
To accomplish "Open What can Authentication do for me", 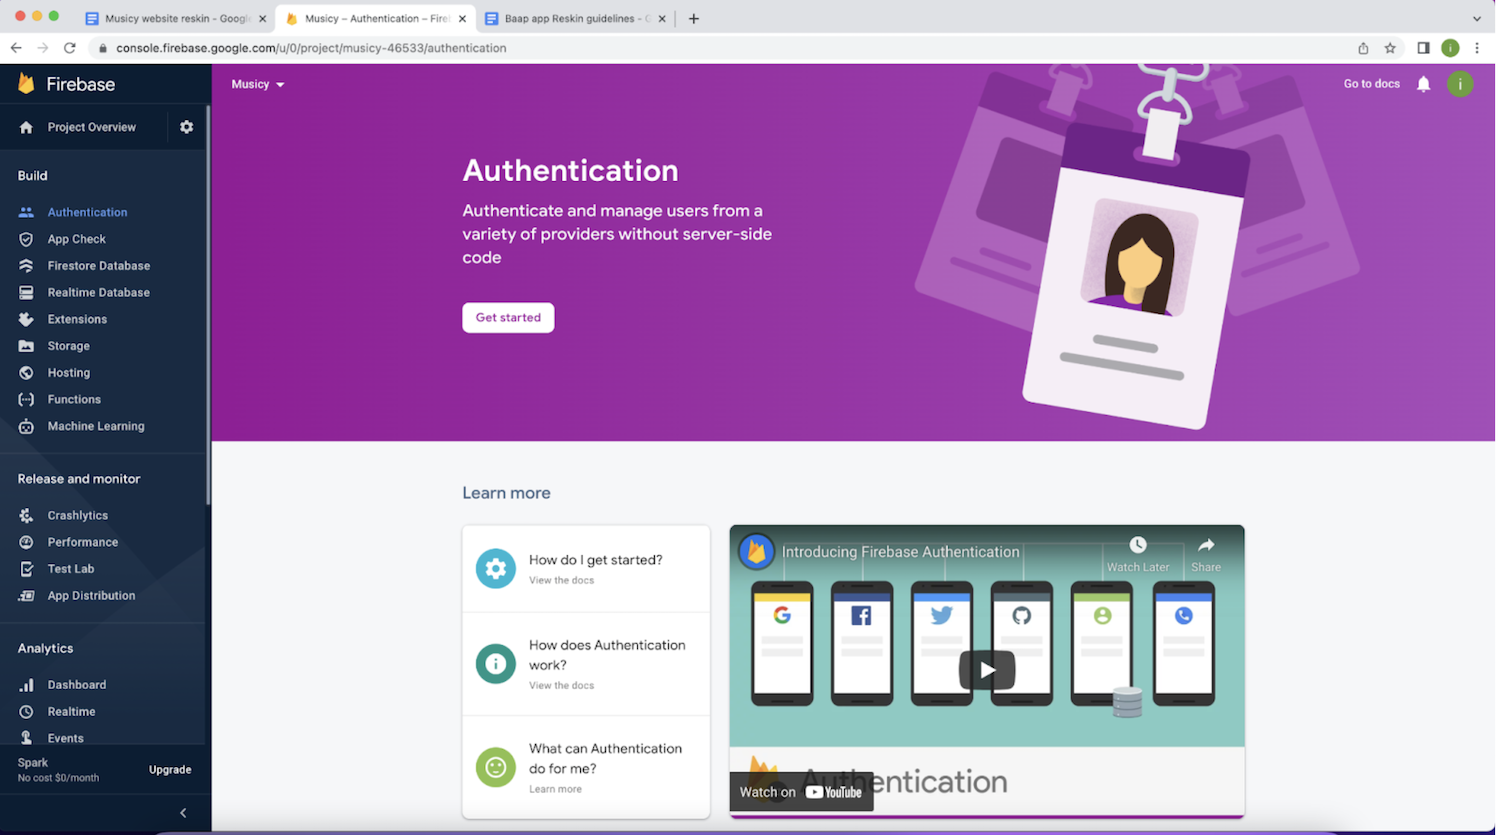I will [586, 767].
